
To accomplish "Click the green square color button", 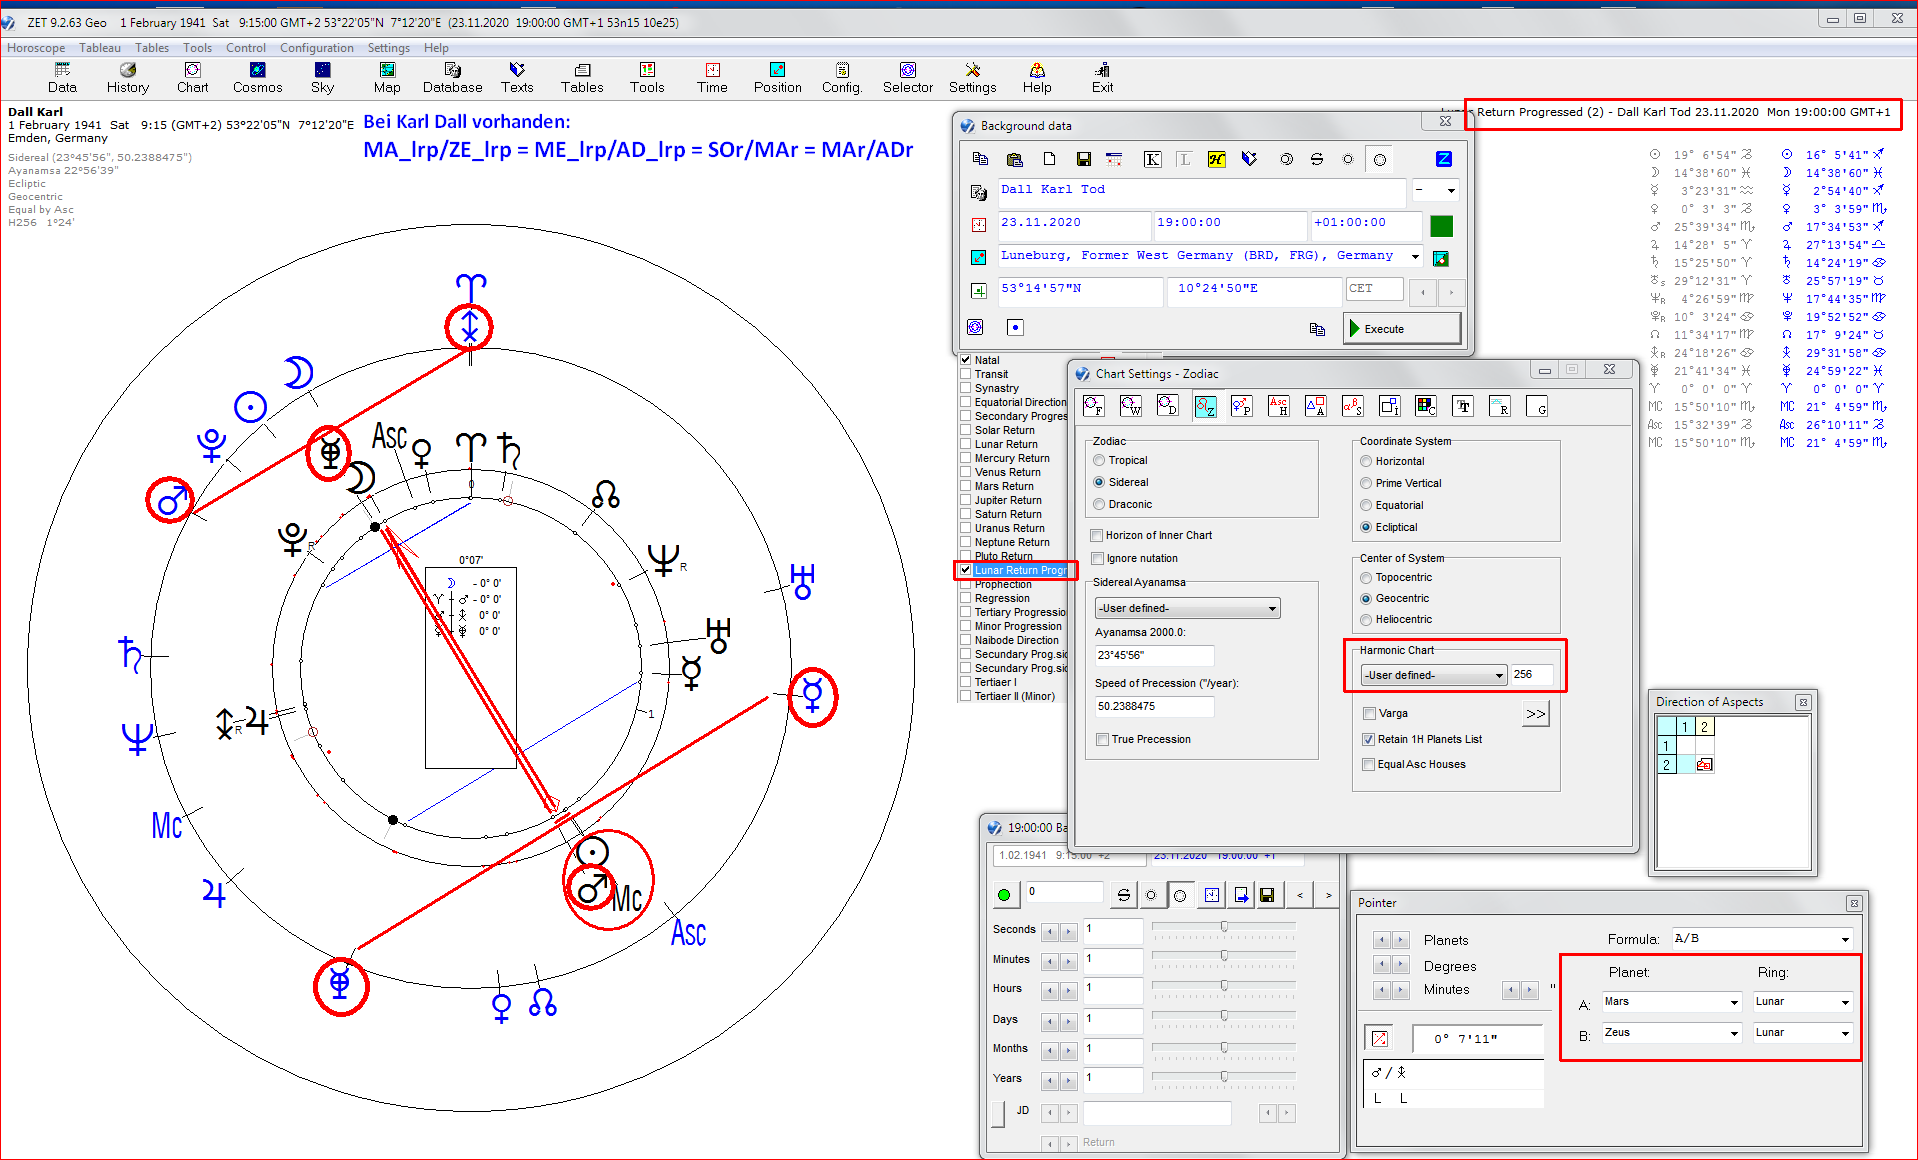I will [x=1441, y=226].
